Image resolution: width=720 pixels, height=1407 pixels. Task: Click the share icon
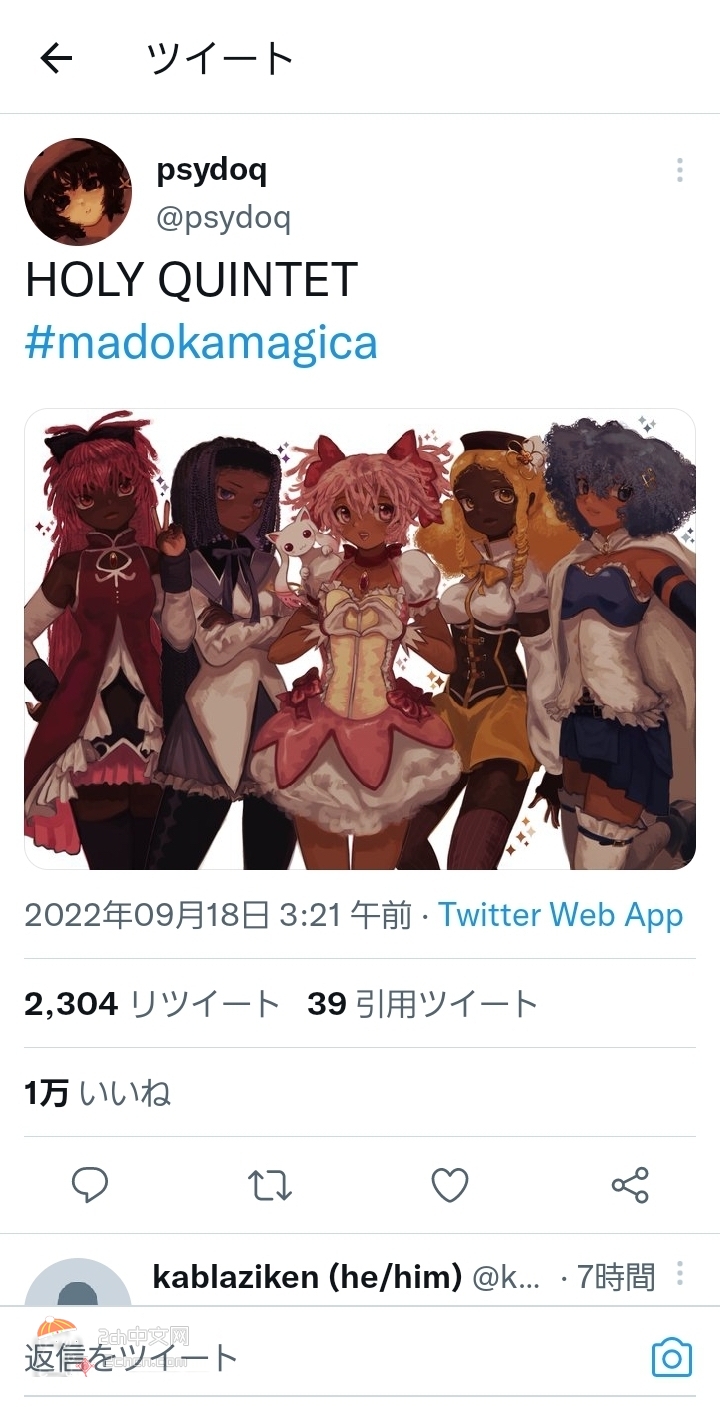point(630,1186)
